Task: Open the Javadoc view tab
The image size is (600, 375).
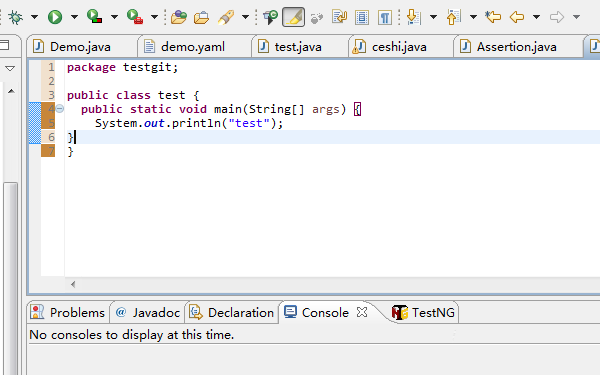Action: click(148, 313)
